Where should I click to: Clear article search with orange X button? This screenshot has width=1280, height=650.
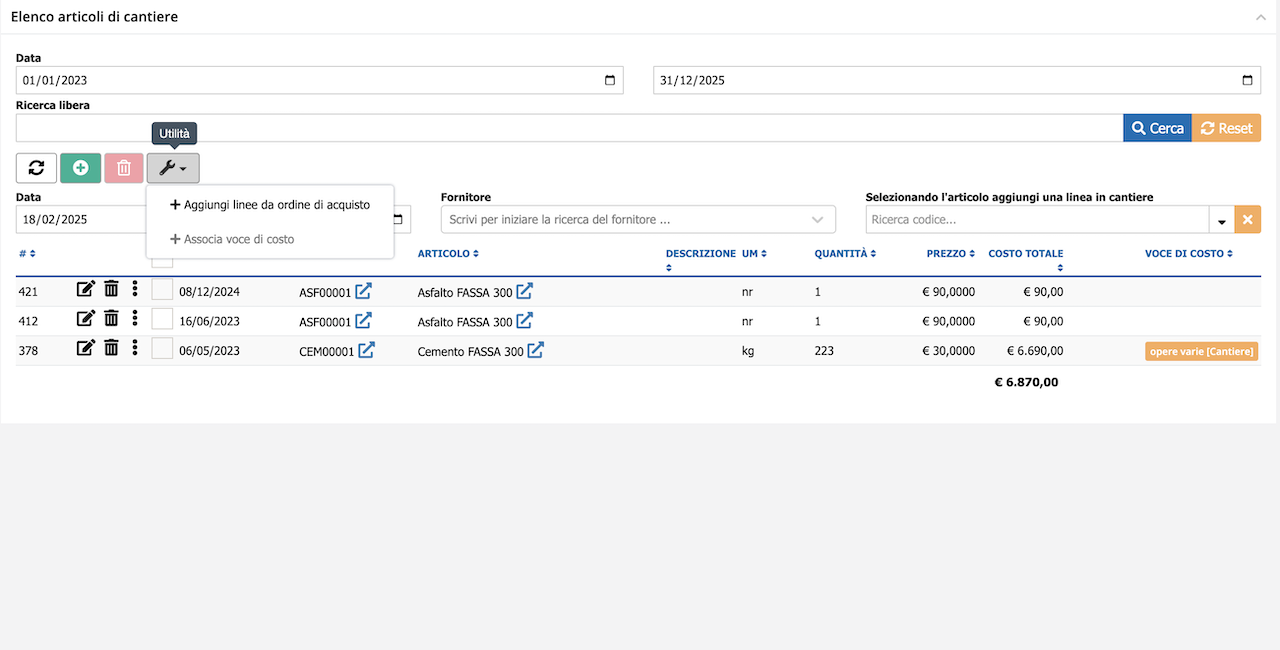1247,219
